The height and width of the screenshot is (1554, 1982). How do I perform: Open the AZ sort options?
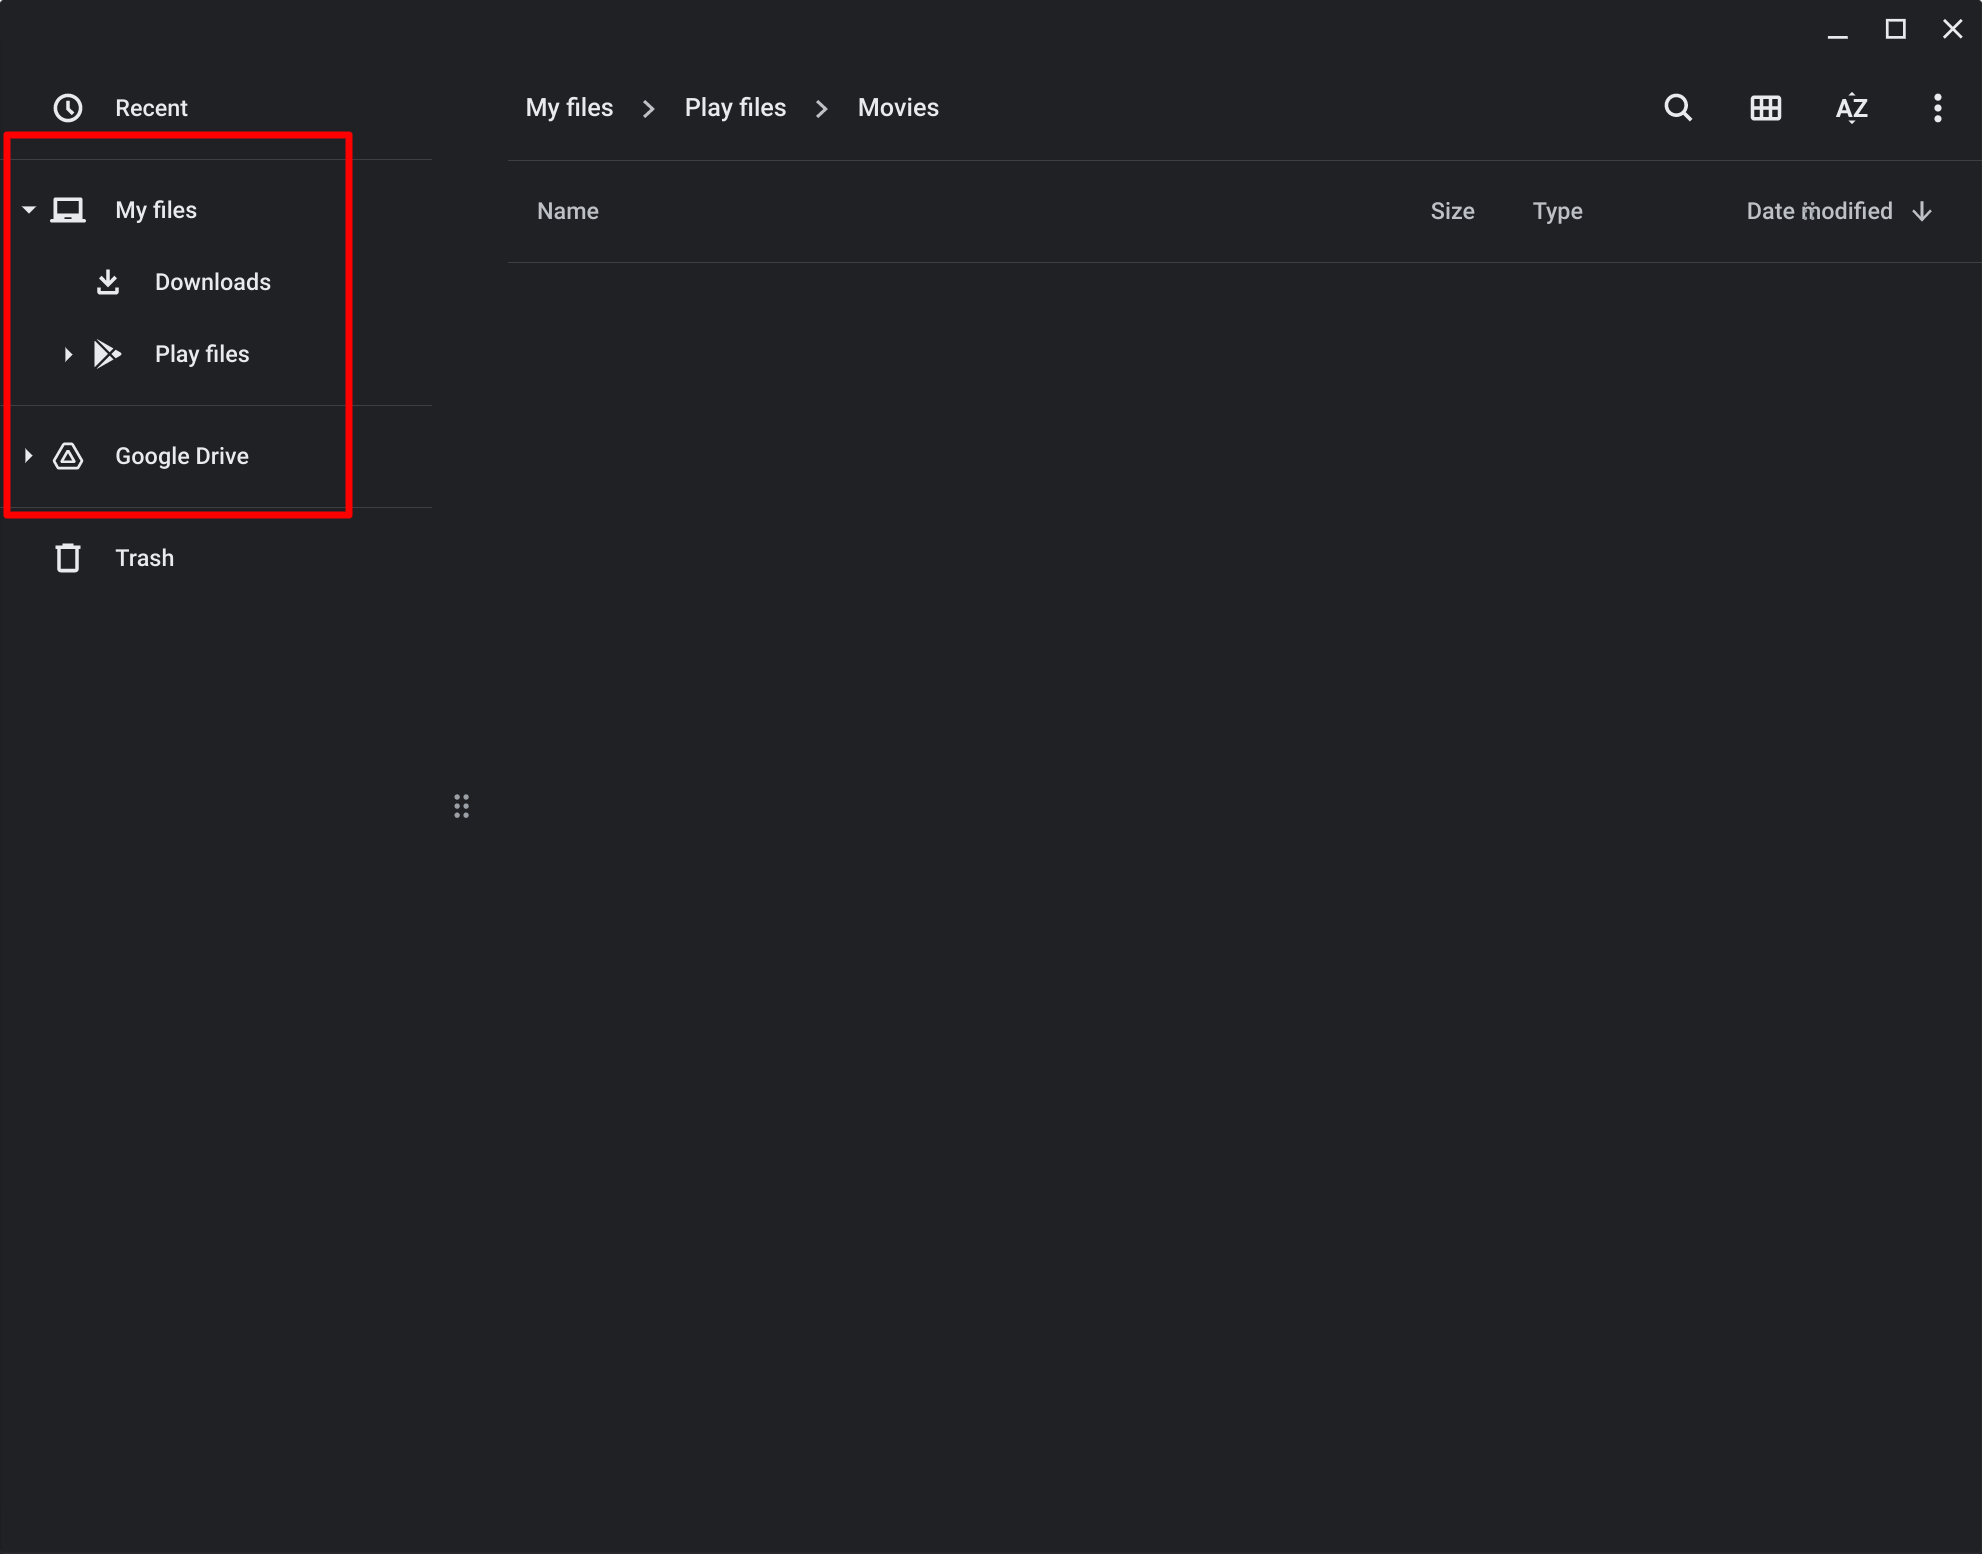(1851, 108)
